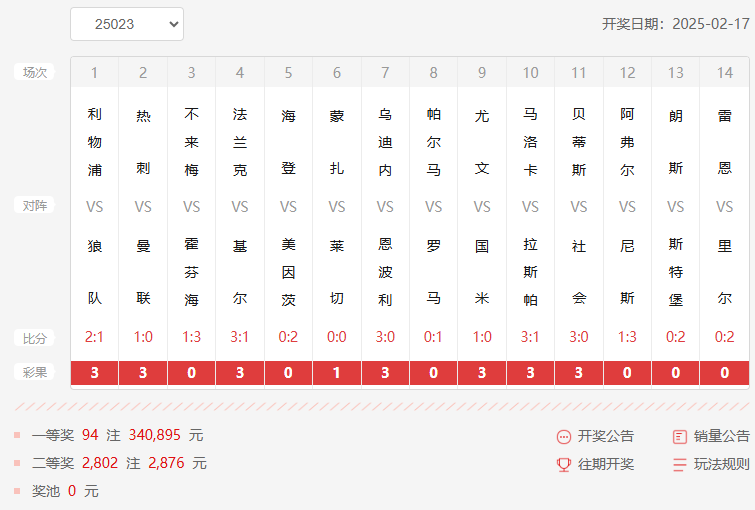Select match number 14 column header

pyautogui.click(x=724, y=72)
